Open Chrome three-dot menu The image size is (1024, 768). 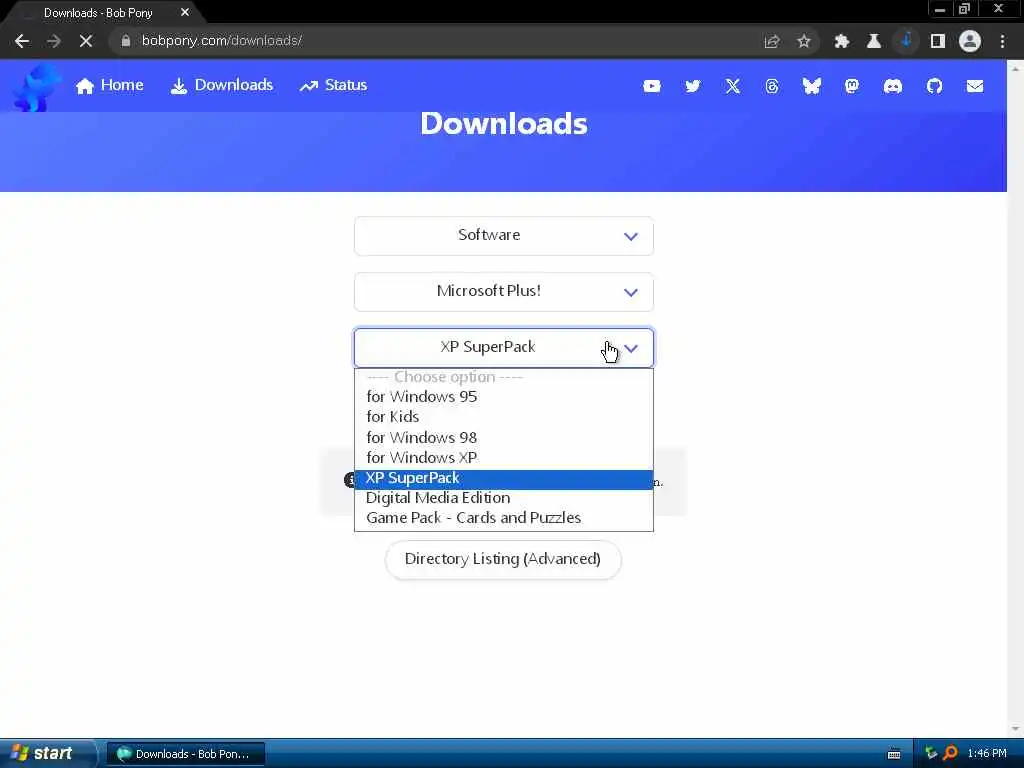(1002, 41)
